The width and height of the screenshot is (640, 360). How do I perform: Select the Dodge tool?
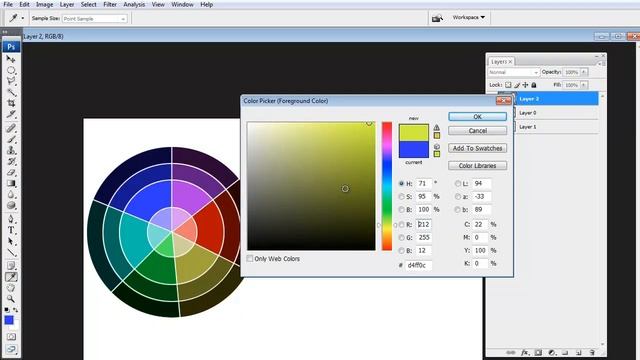click(x=11, y=205)
